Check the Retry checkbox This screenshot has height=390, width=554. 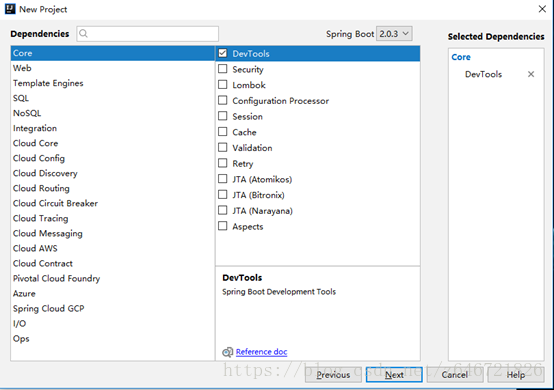[x=223, y=163]
